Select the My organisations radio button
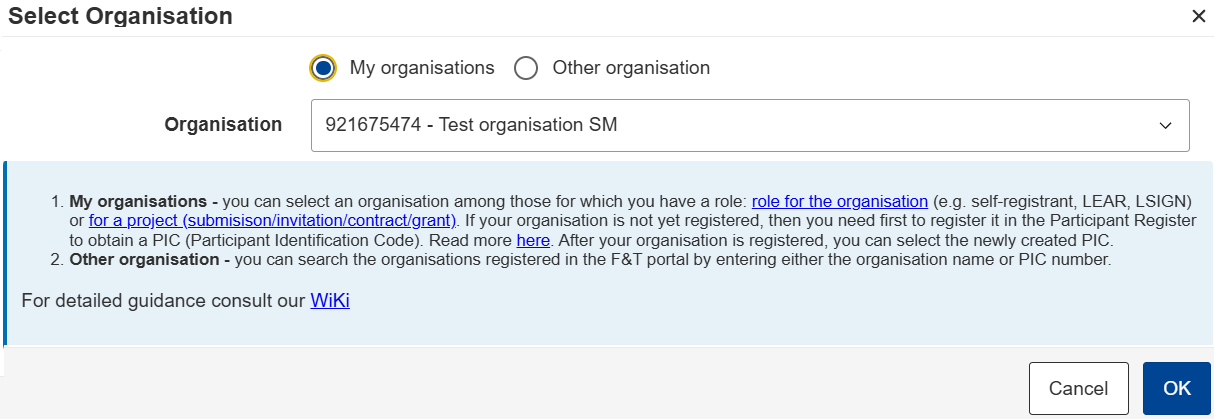1214x419 pixels. (323, 68)
